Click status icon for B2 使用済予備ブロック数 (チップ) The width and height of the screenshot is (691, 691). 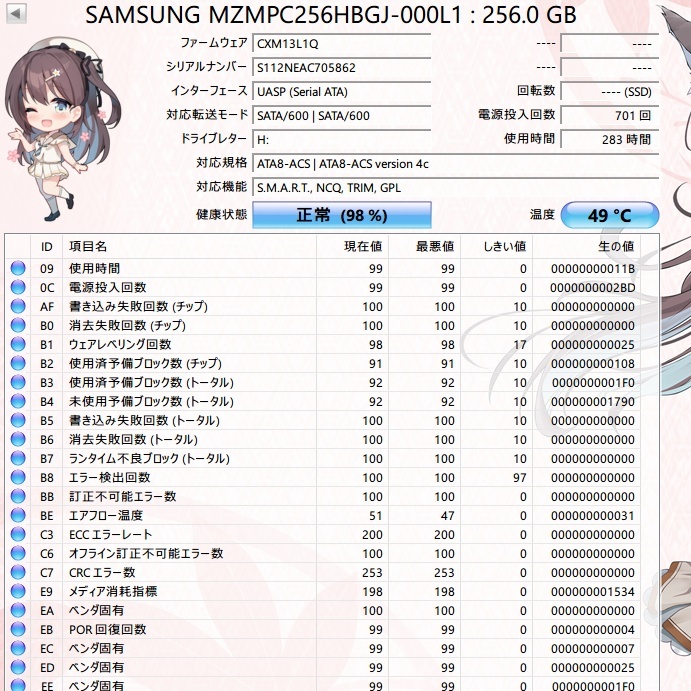18,363
